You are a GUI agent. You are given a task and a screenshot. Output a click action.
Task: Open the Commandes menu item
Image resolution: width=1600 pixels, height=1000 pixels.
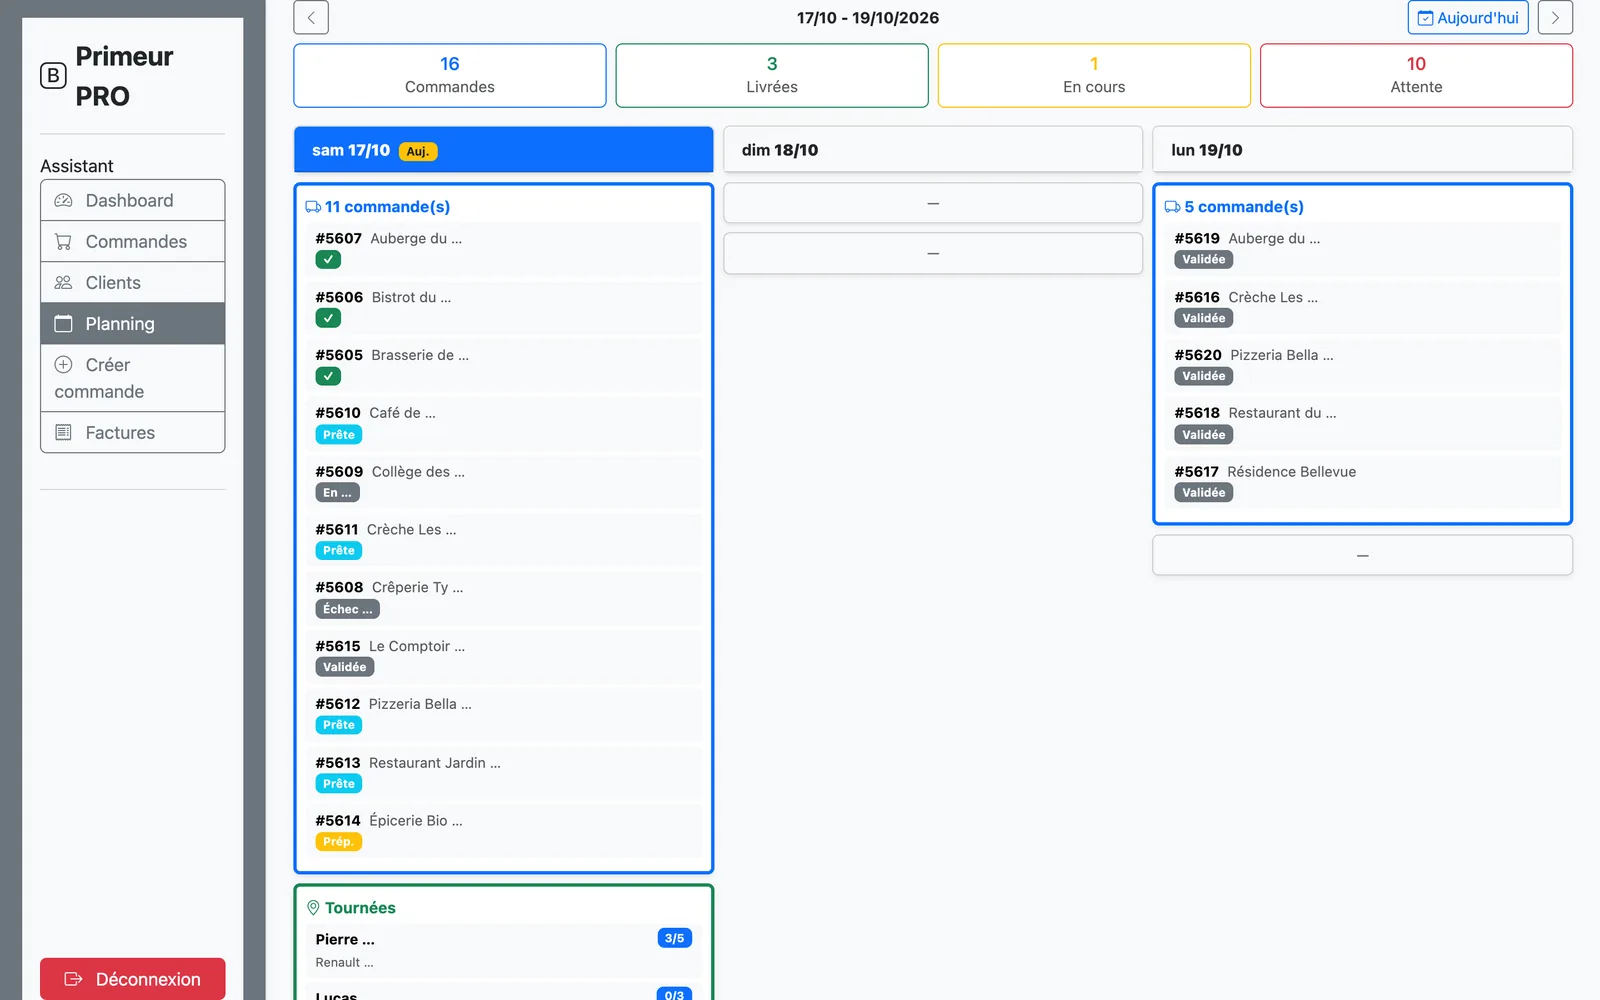[x=133, y=241]
